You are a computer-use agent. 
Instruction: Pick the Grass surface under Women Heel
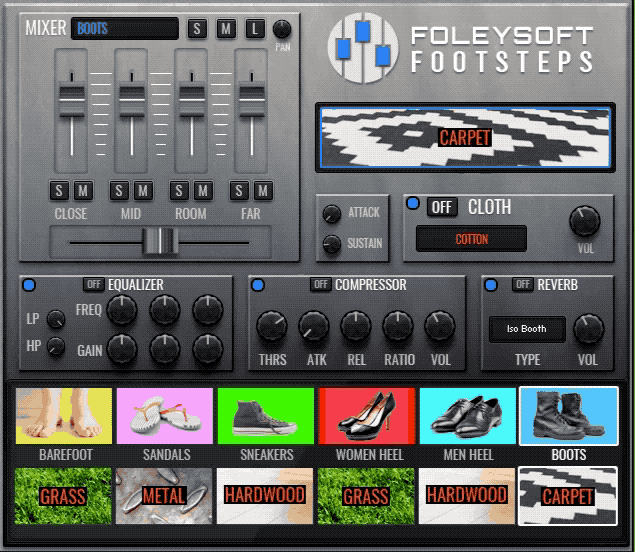pyautogui.click(x=366, y=496)
